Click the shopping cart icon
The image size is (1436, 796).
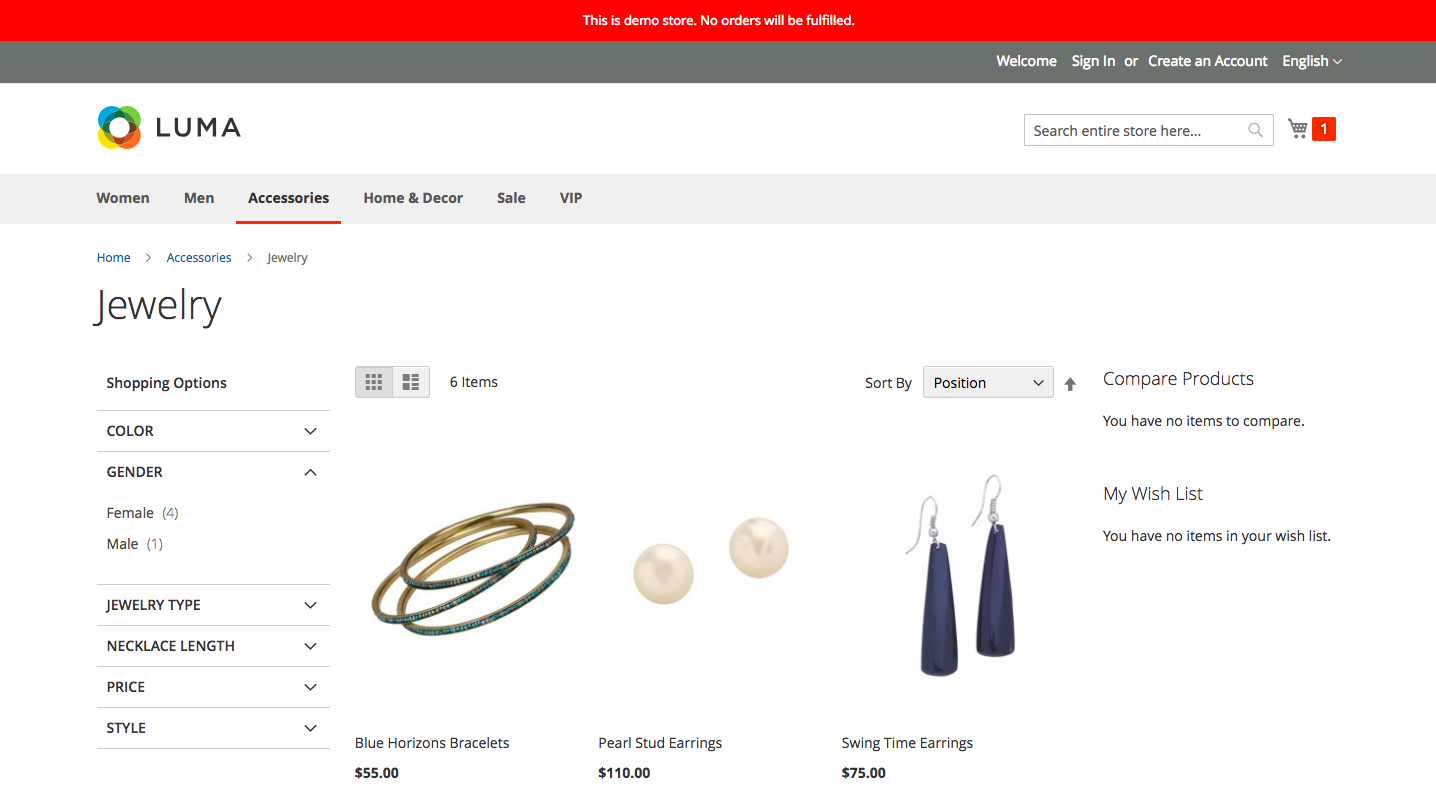click(x=1298, y=129)
